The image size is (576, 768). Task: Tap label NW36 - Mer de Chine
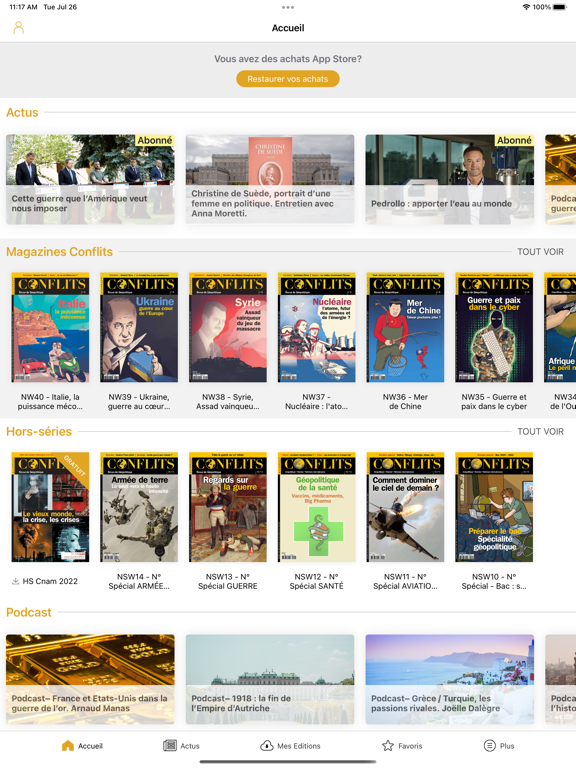405,402
